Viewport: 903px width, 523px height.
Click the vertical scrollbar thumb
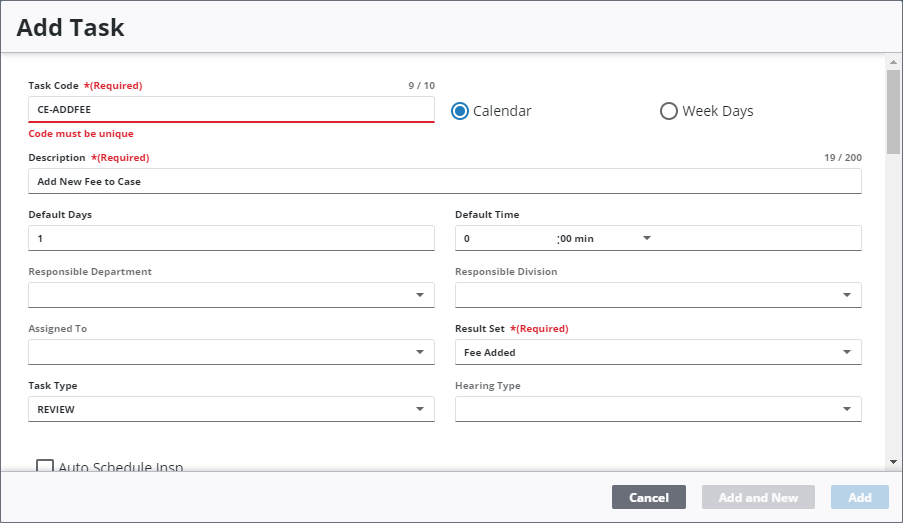(893, 110)
